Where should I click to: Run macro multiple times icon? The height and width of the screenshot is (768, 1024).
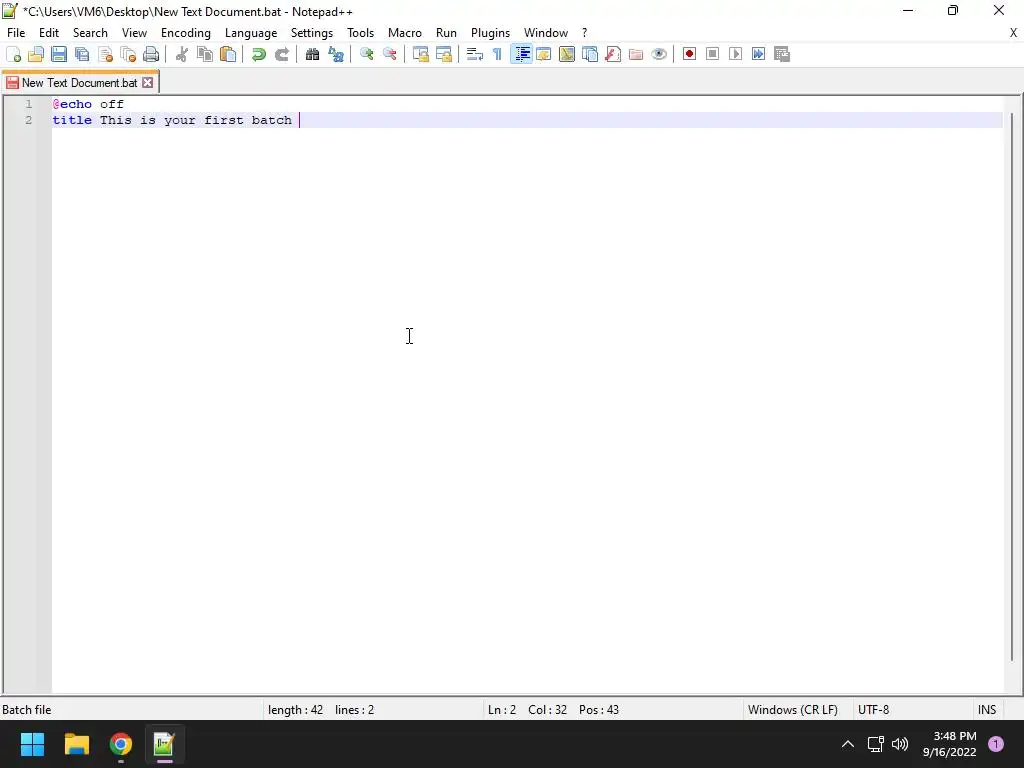758,54
